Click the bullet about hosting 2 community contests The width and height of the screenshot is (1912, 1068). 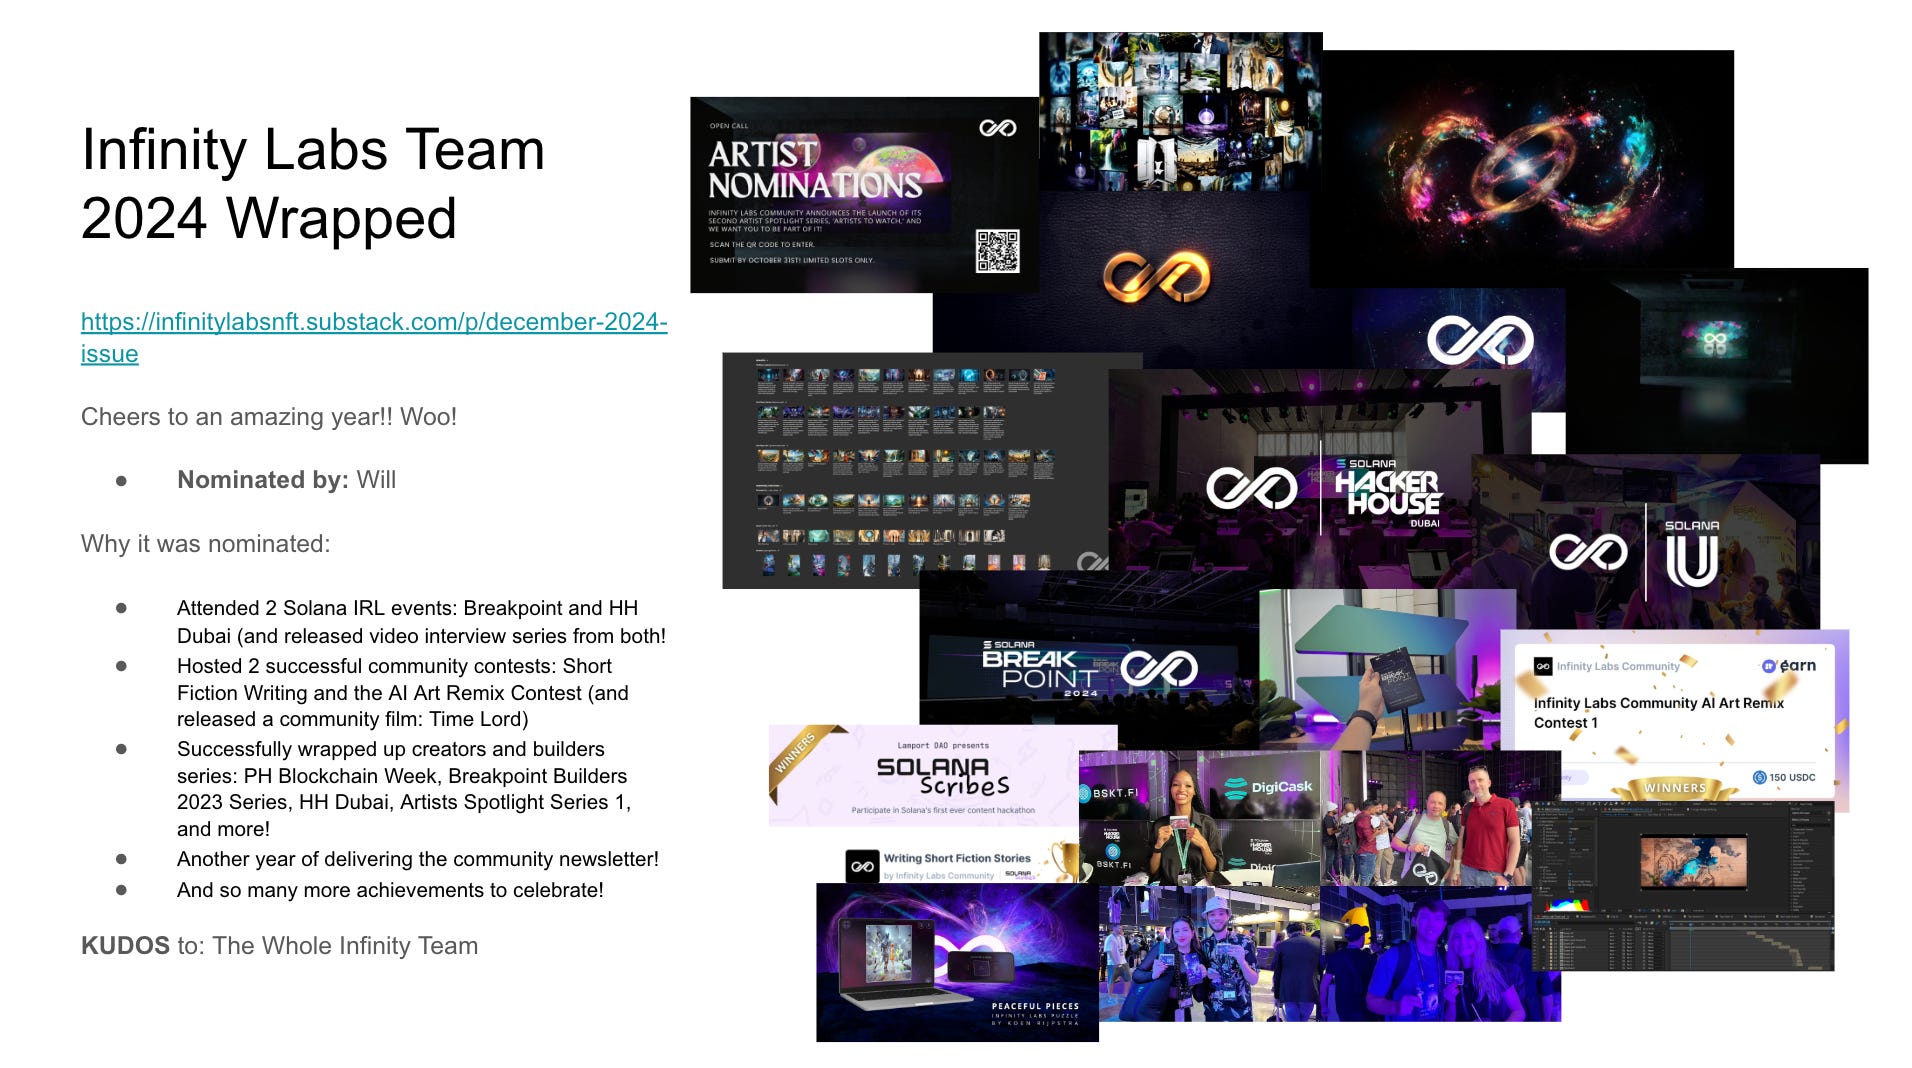(403, 692)
